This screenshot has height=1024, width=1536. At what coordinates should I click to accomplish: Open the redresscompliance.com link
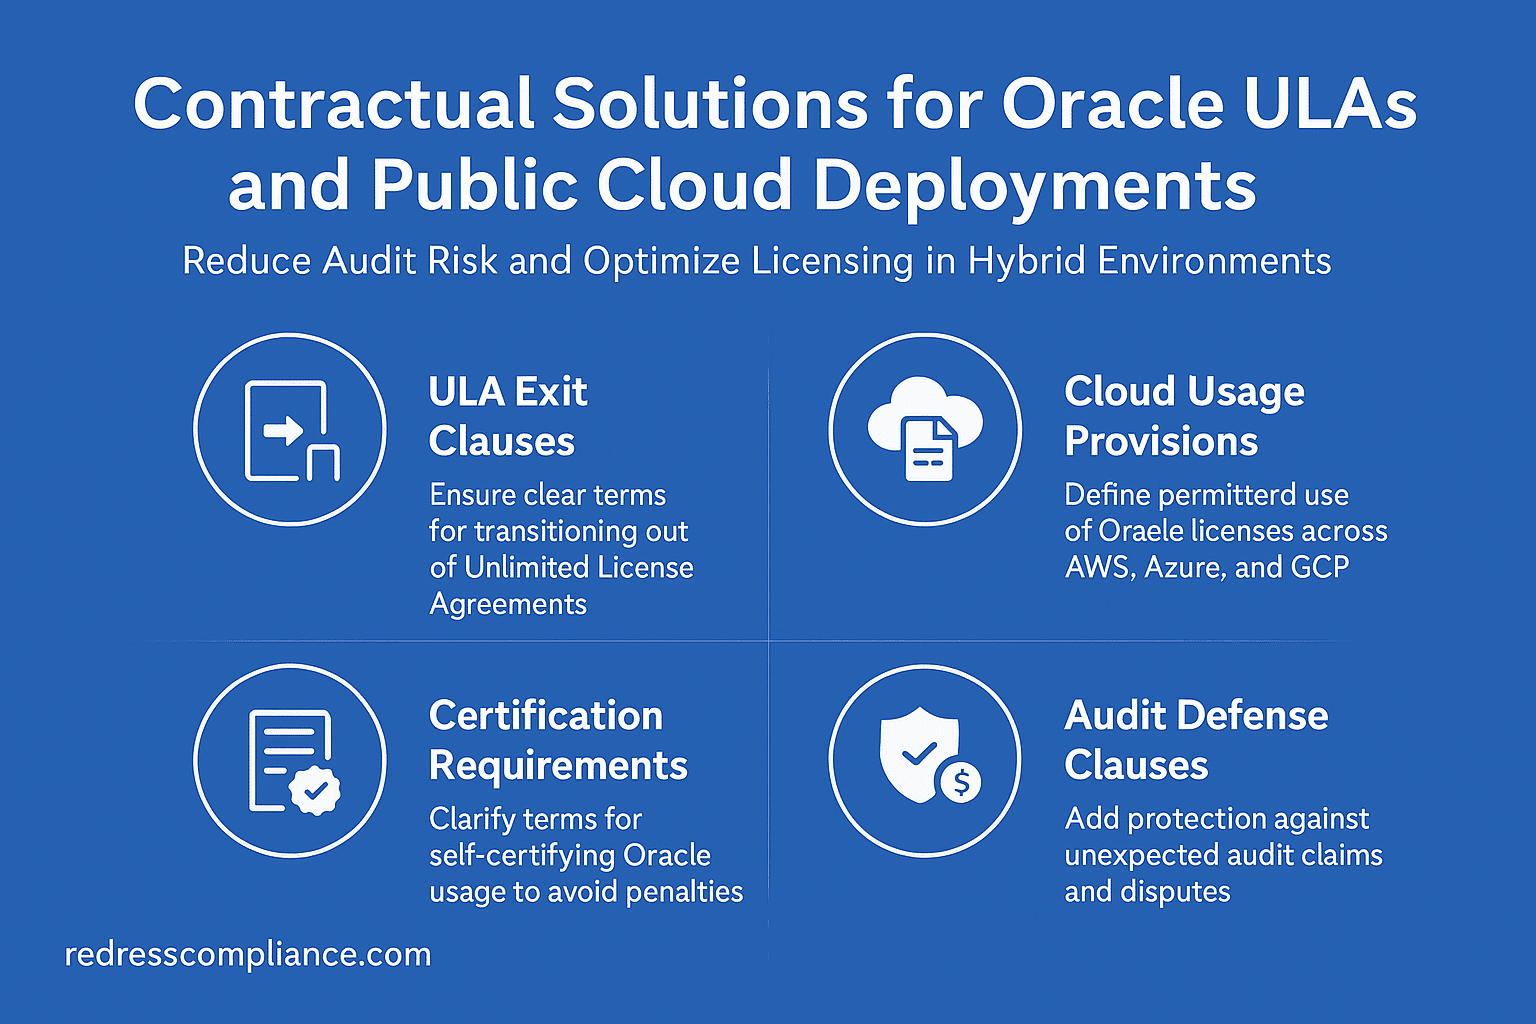(x=248, y=954)
